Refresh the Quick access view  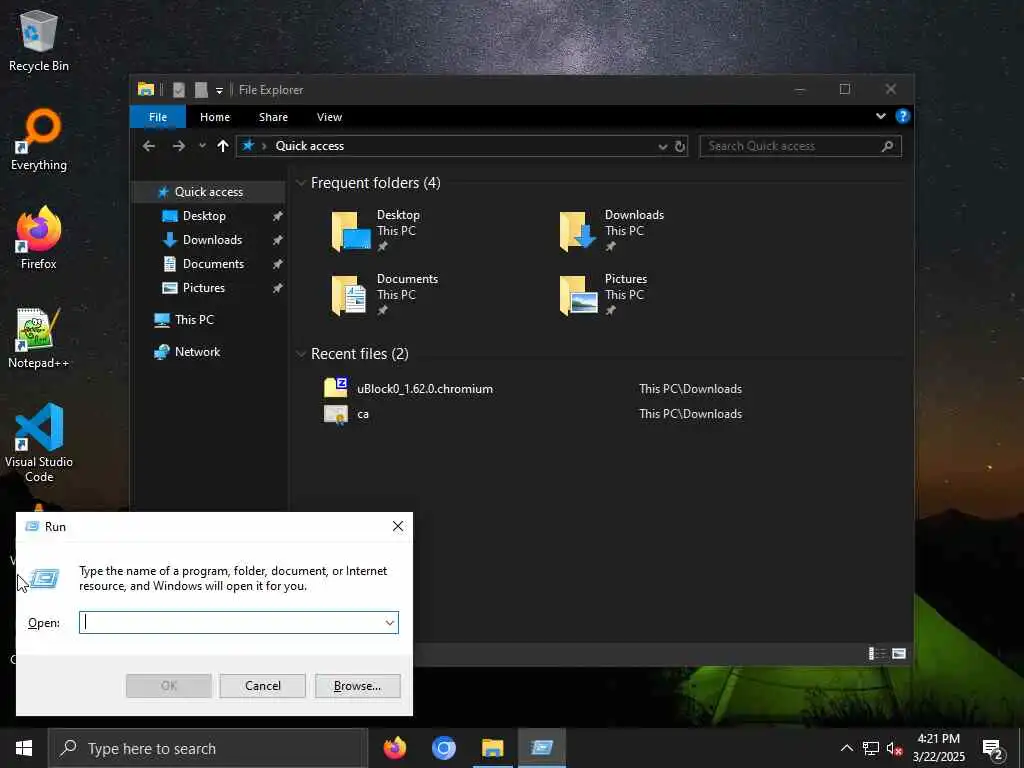[x=680, y=146]
